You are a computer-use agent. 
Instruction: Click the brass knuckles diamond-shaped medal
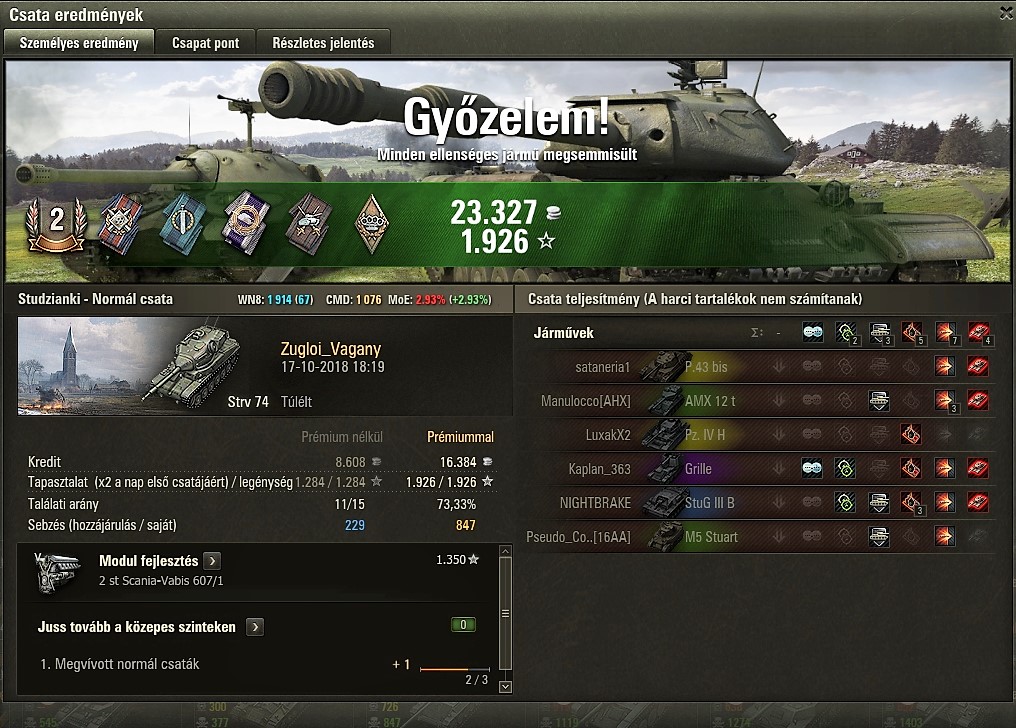coord(371,224)
